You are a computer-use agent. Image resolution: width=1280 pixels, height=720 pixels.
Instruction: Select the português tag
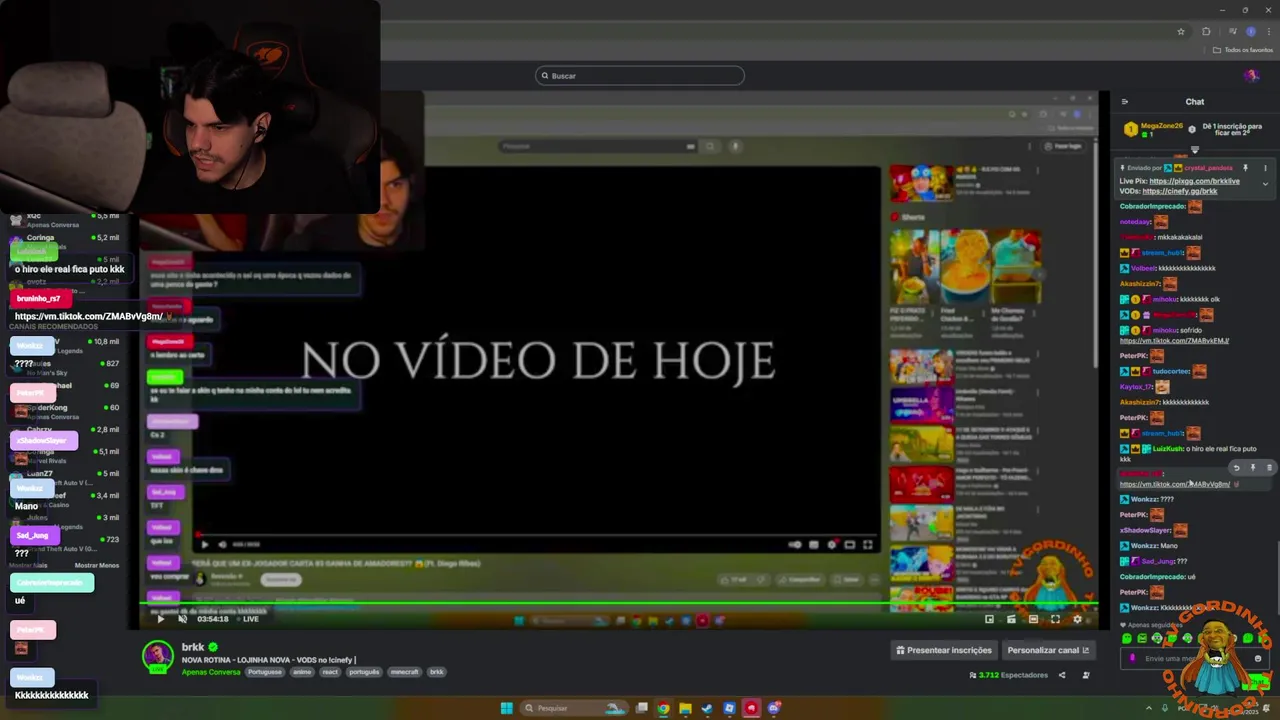click(365, 672)
